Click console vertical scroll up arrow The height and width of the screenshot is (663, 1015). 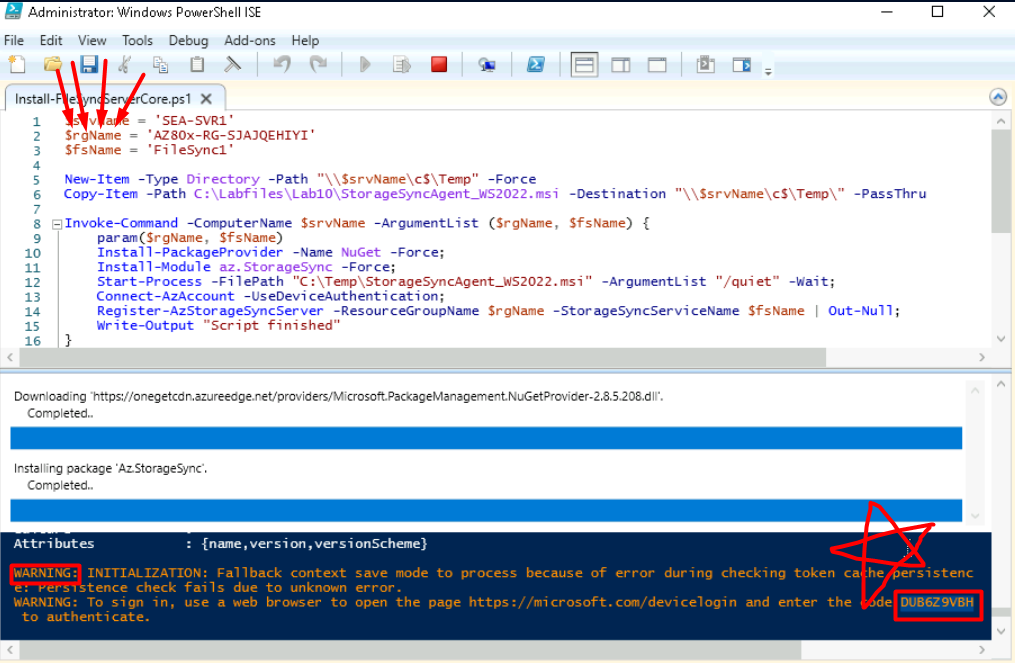[1001, 385]
